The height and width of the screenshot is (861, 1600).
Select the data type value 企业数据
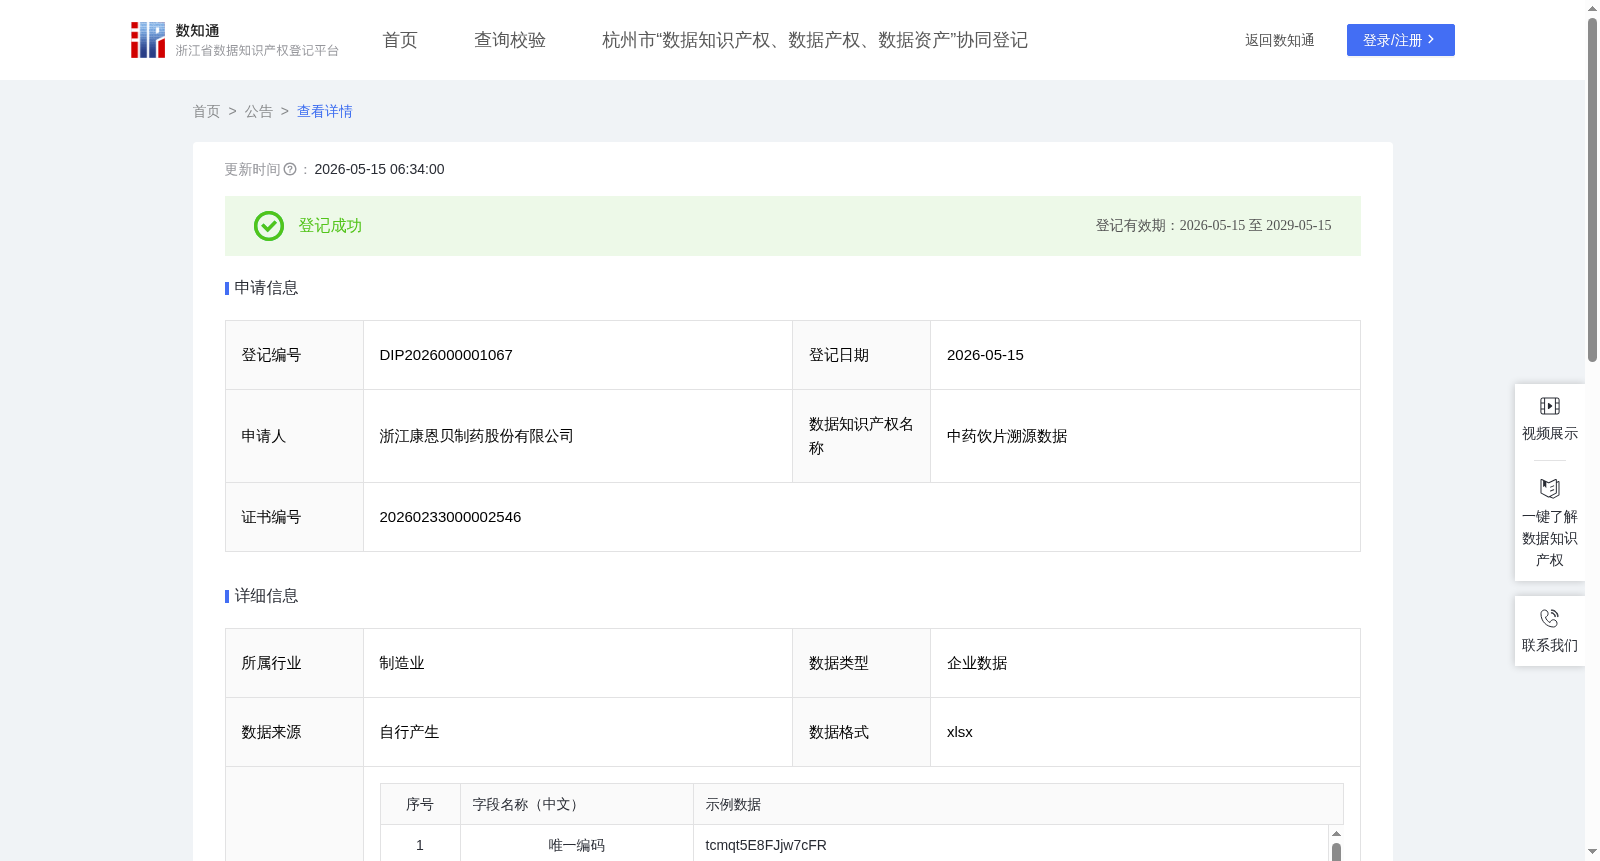coord(977,663)
